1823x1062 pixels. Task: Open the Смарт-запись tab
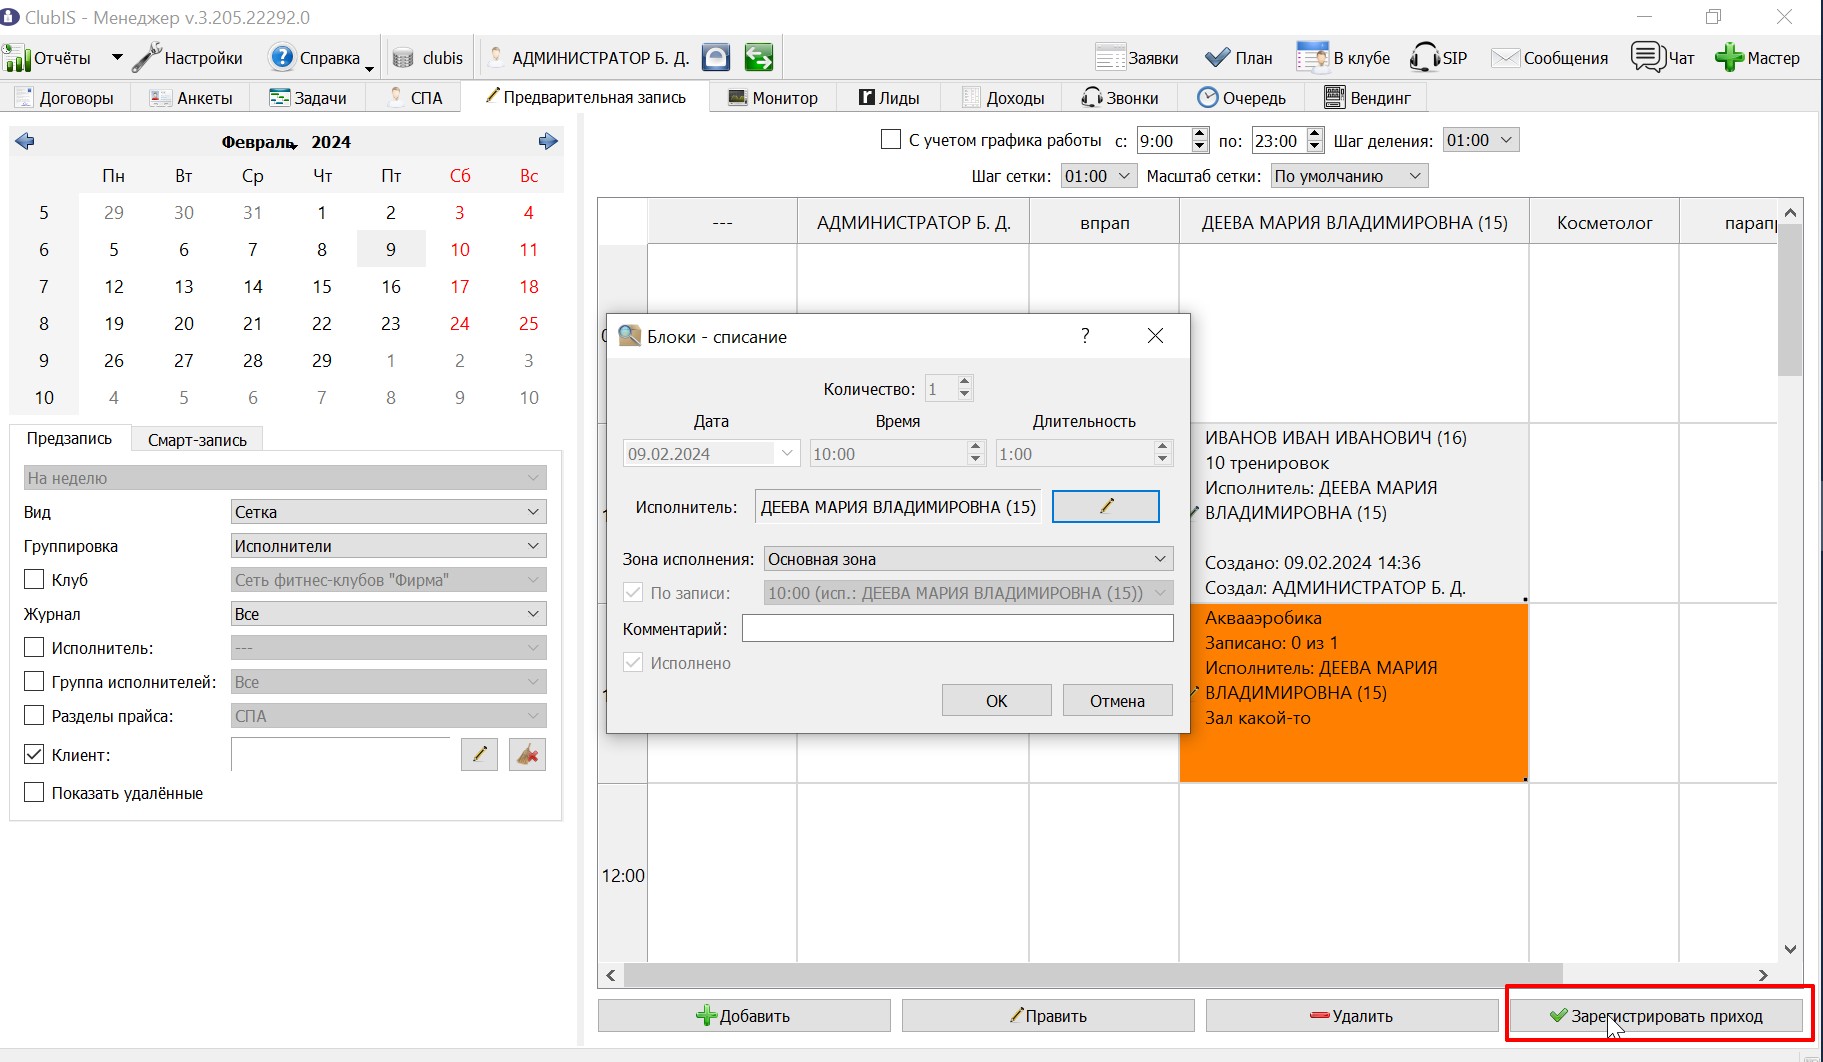tap(197, 440)
